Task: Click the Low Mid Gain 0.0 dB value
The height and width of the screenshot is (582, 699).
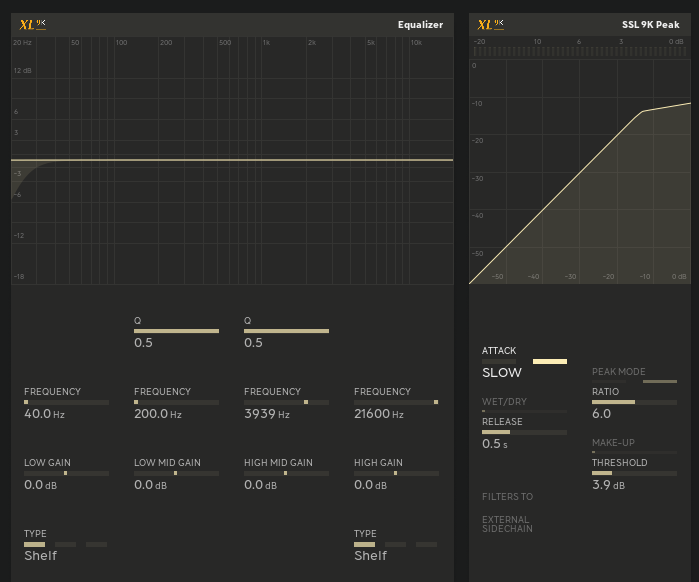Action: coord(151,485)
